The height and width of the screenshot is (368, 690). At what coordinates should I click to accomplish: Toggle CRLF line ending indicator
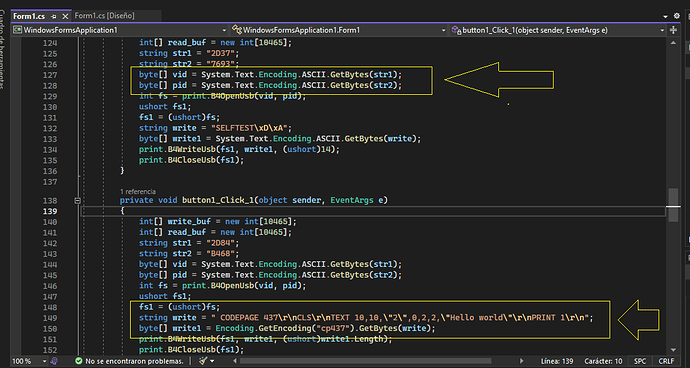666,361
